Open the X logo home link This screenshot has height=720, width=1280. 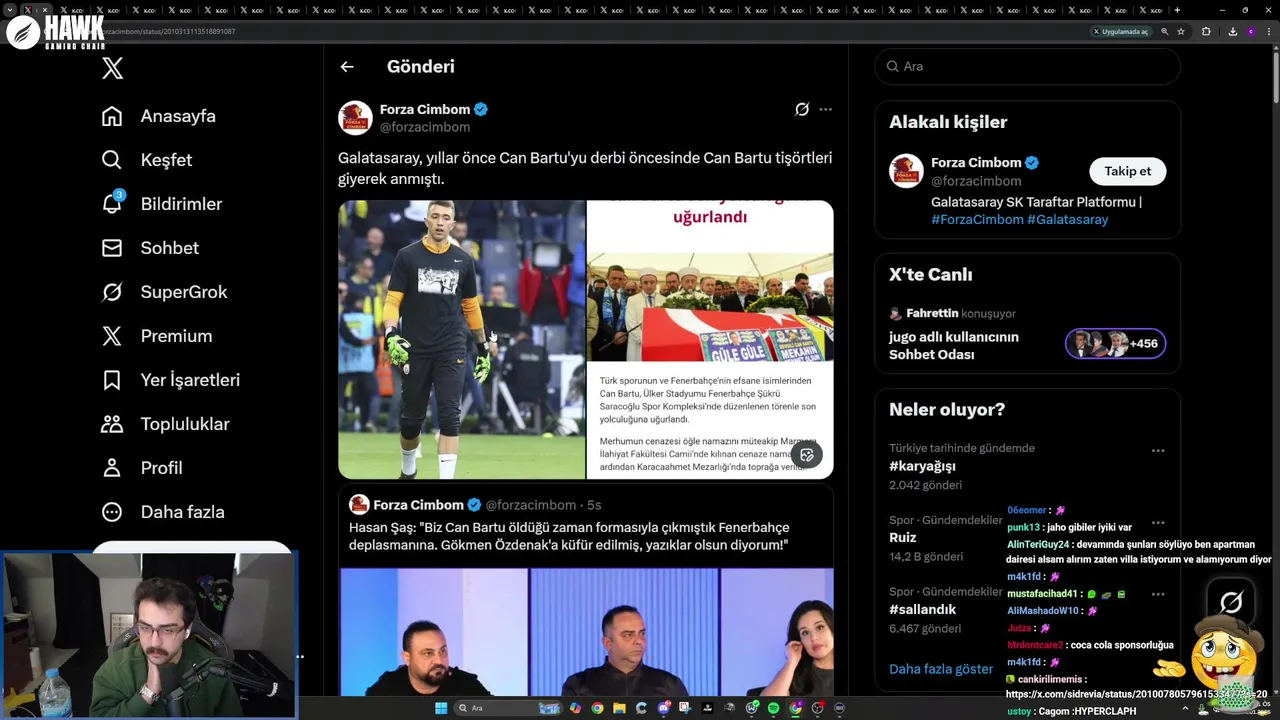click(112, 68)
